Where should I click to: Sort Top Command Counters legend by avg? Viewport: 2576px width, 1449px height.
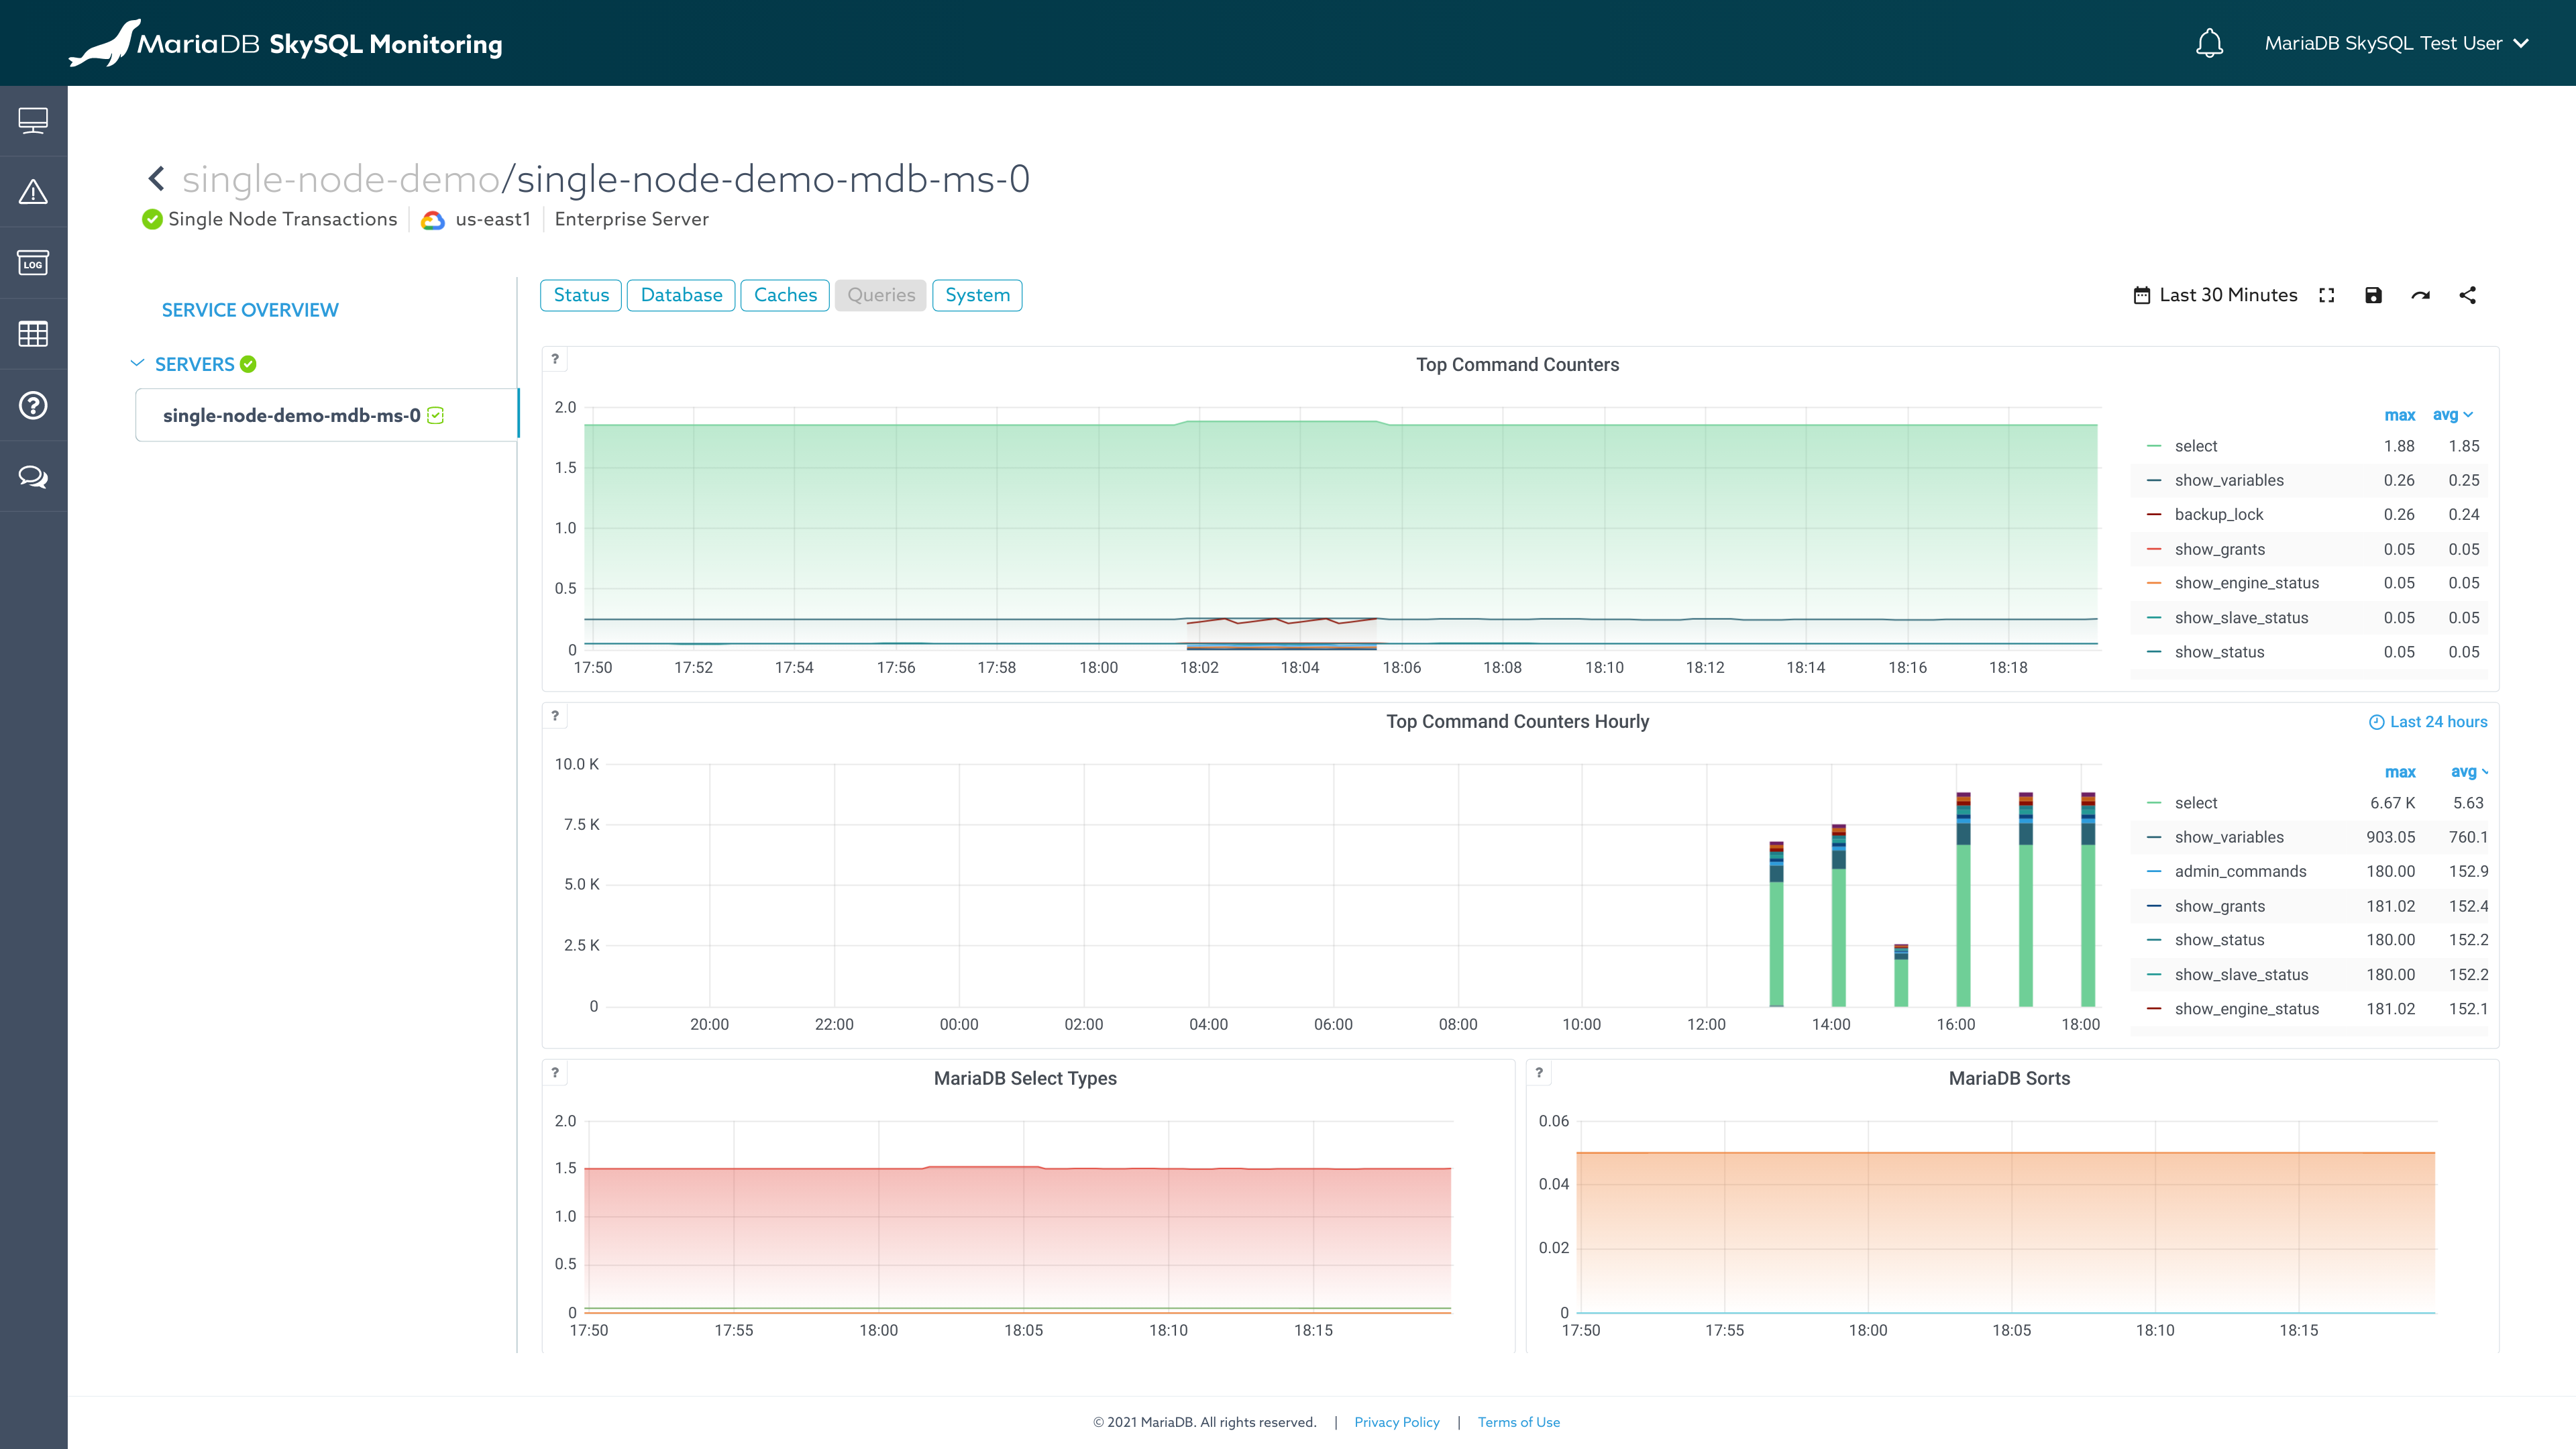click(x=2452, y=415)
